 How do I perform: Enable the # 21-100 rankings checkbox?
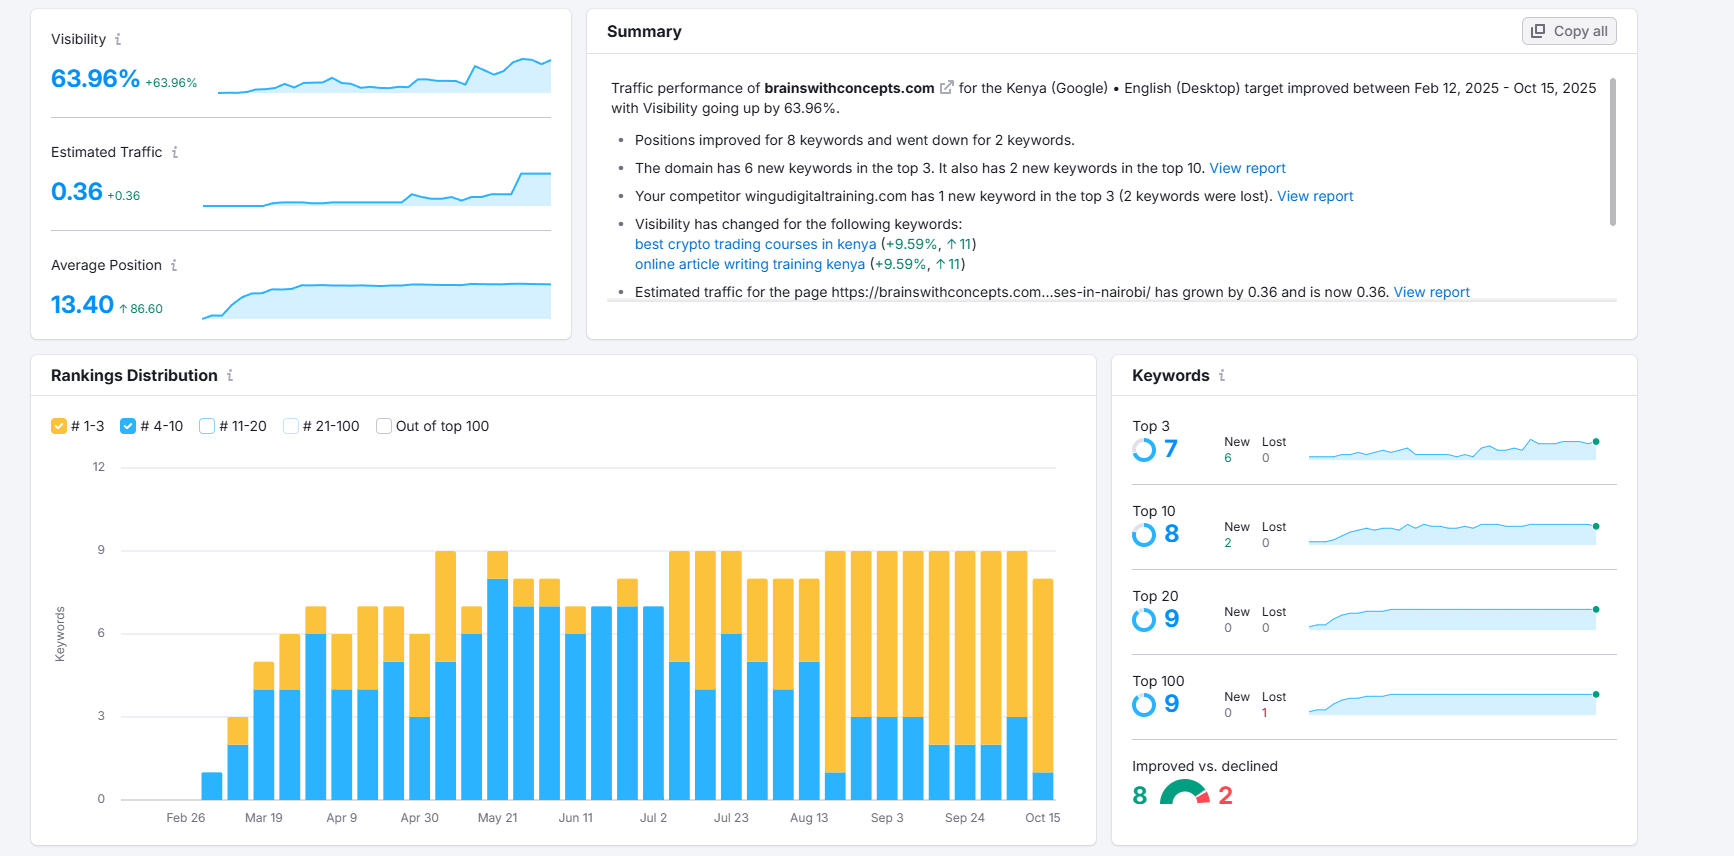(291, 426)
